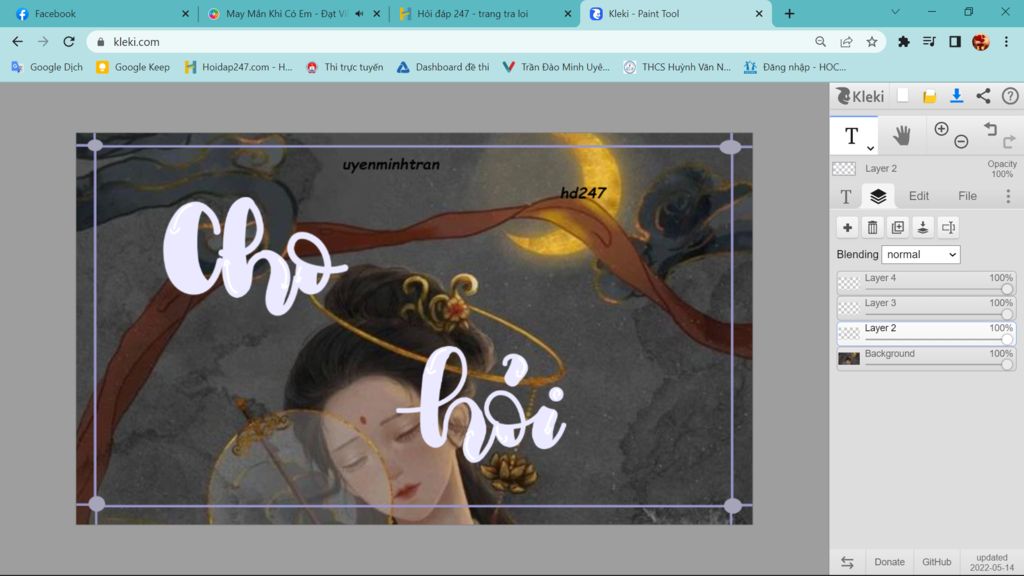The width and height of the screenshot is (1024, 576).
Task: Open Google Dịch bookmark
Action: (x=47, y=67)
